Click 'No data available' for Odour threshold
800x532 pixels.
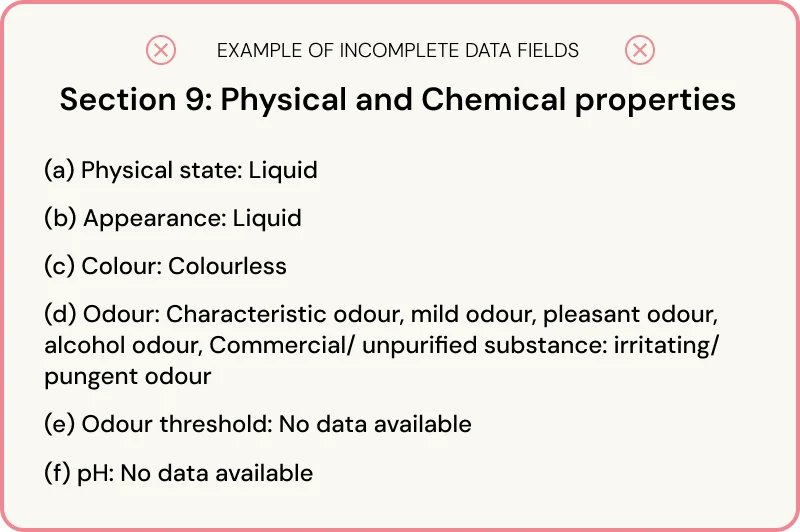click(375, 424)
